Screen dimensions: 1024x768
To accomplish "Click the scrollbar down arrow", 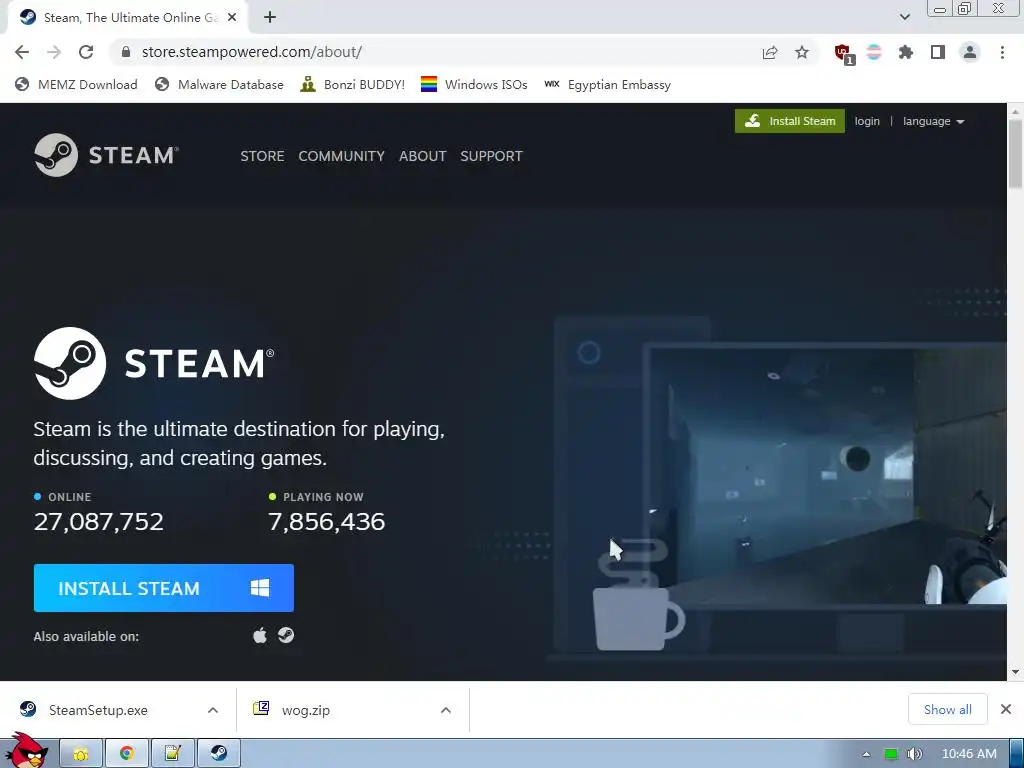I will click(1015, 672).
